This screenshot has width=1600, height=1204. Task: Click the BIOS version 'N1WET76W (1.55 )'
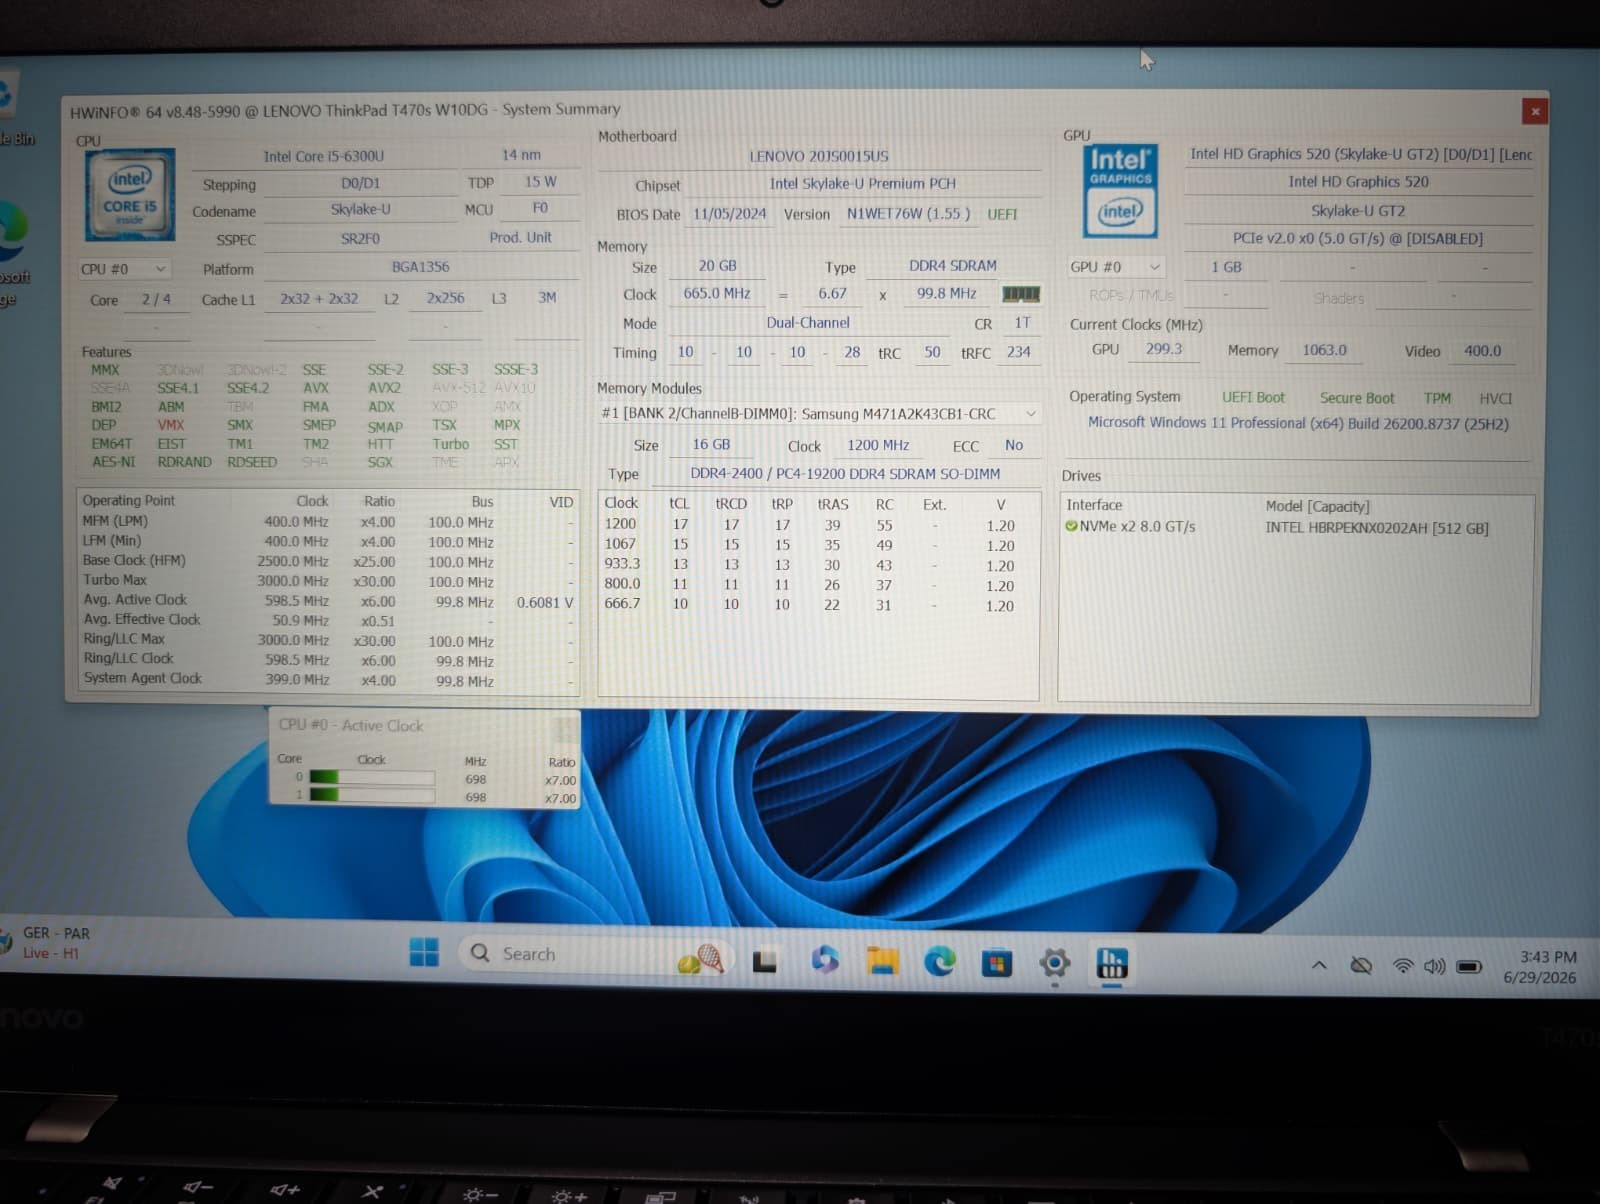coord(908,214)
